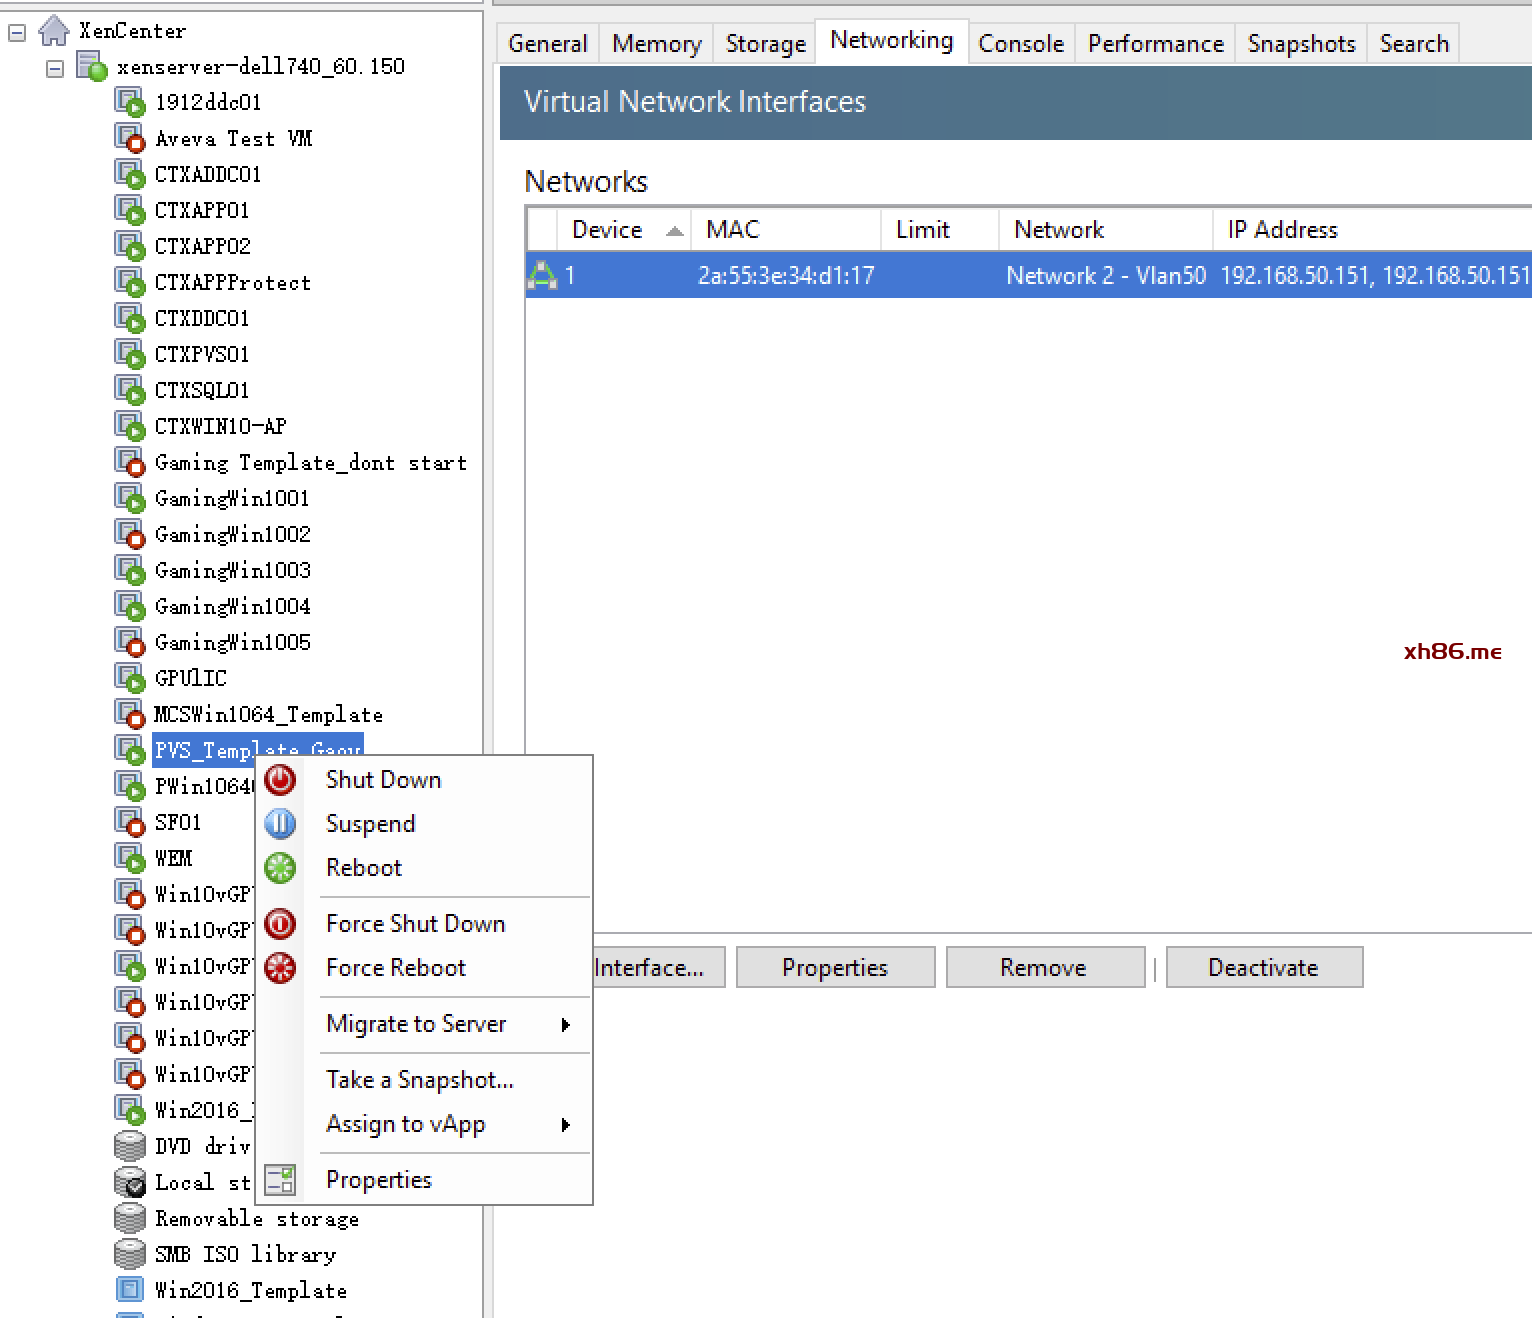Click the WEM VM icon

click(130, 858)
